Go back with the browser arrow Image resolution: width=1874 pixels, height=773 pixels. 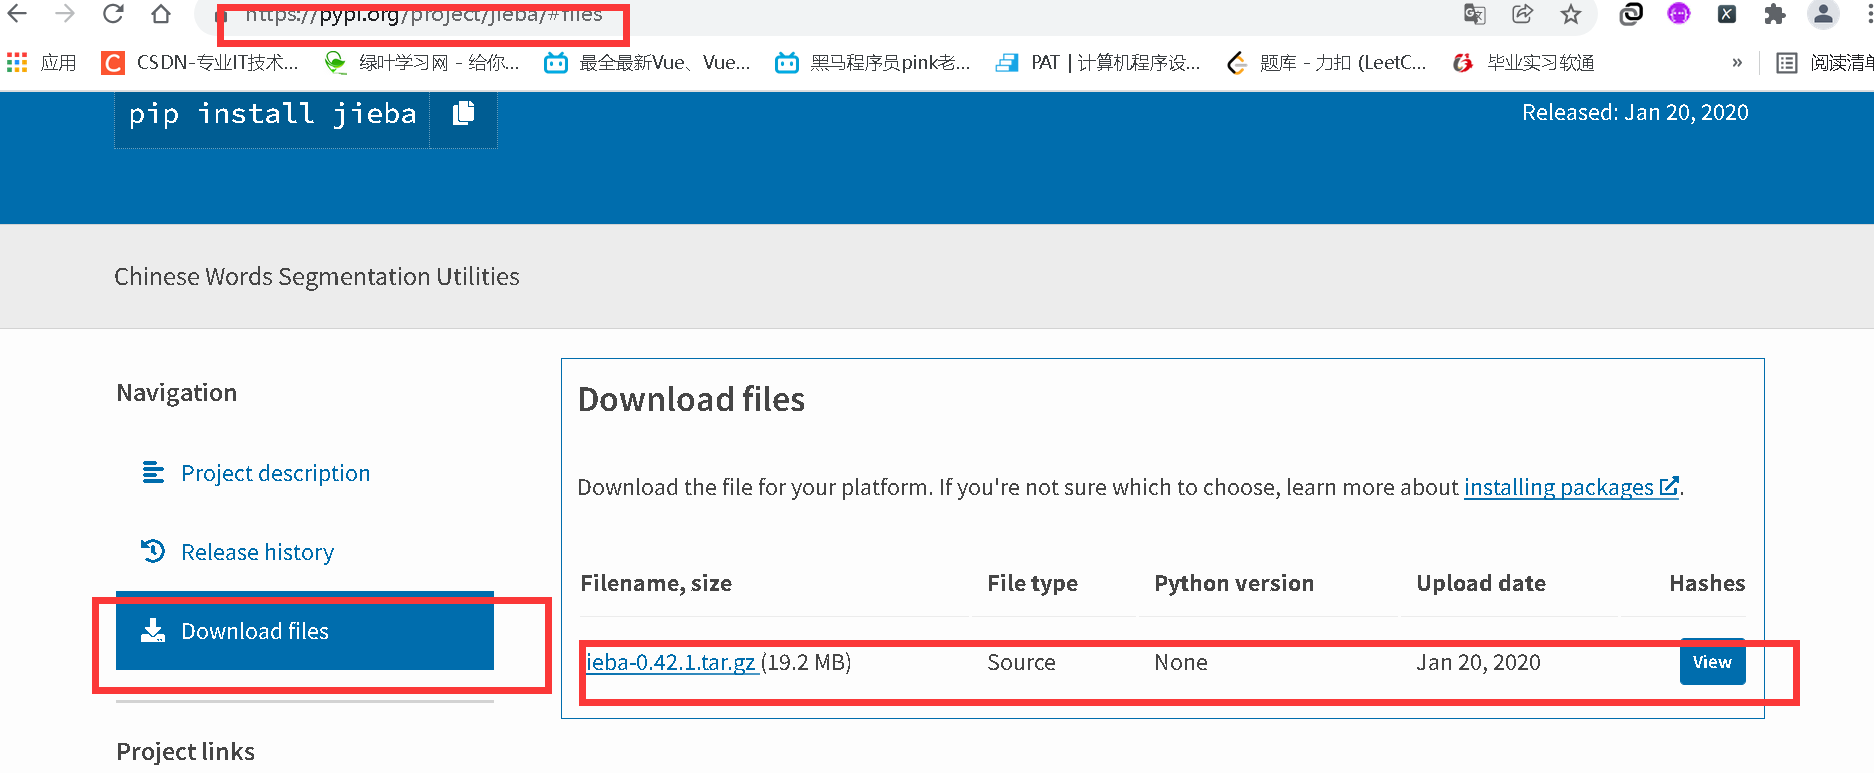17,14
